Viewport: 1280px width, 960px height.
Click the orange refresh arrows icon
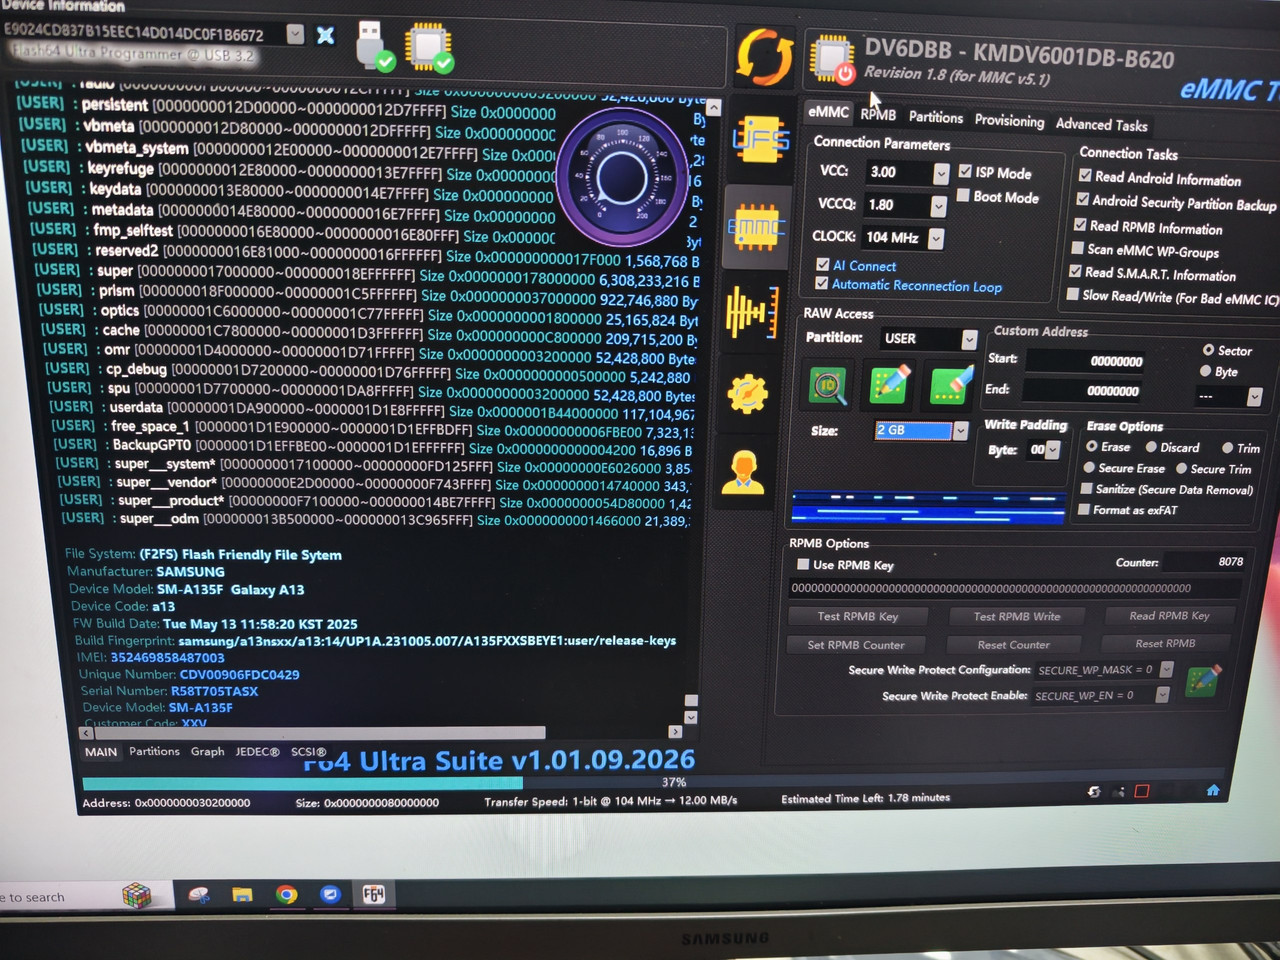click(764, 56)
